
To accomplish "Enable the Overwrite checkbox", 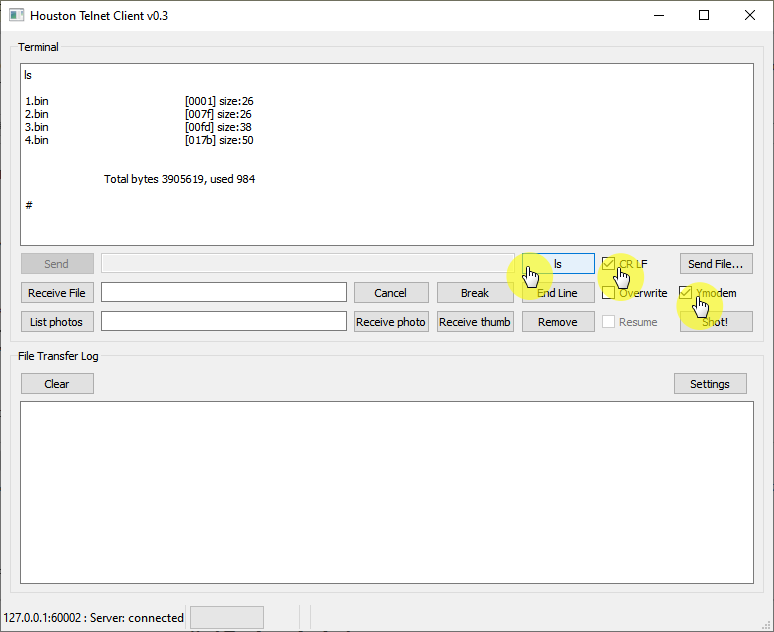I will 608,293.
